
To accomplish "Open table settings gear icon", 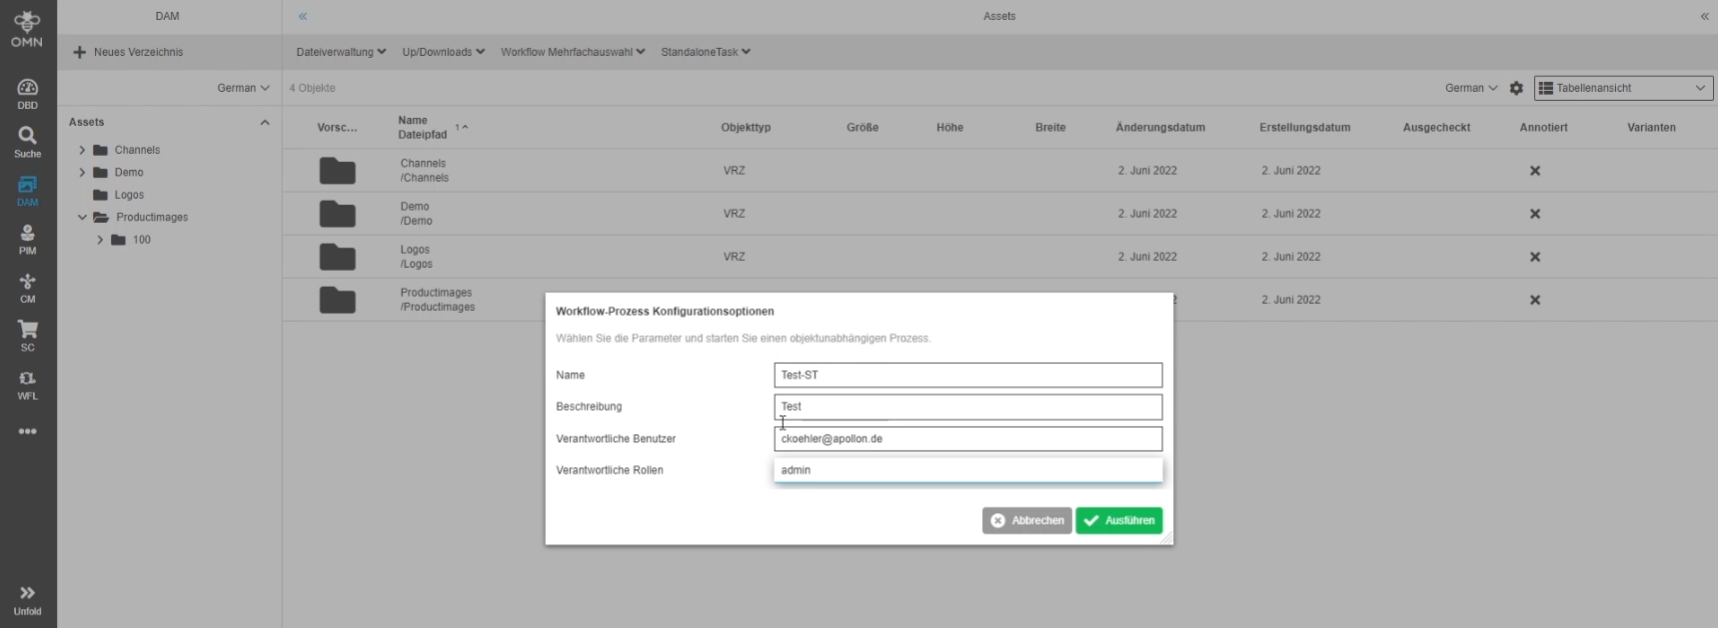I will point(1516,88).
